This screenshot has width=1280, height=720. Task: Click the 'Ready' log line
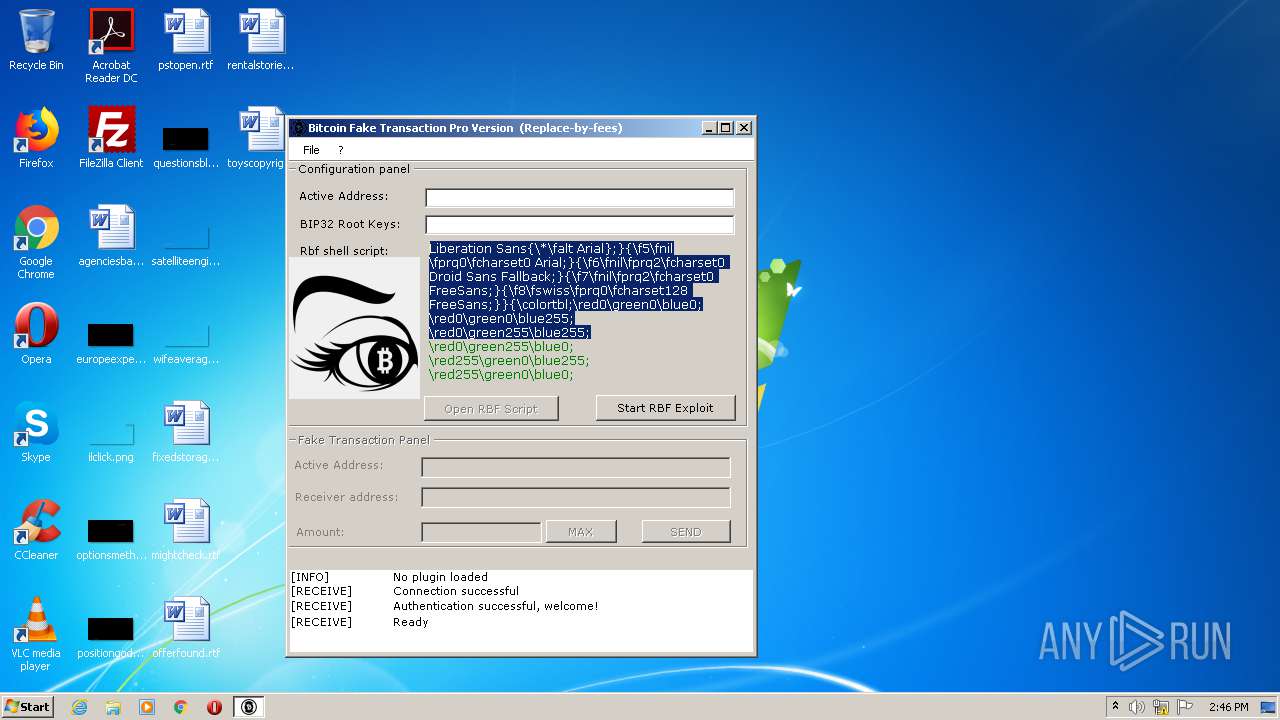(x=410, y=622)
